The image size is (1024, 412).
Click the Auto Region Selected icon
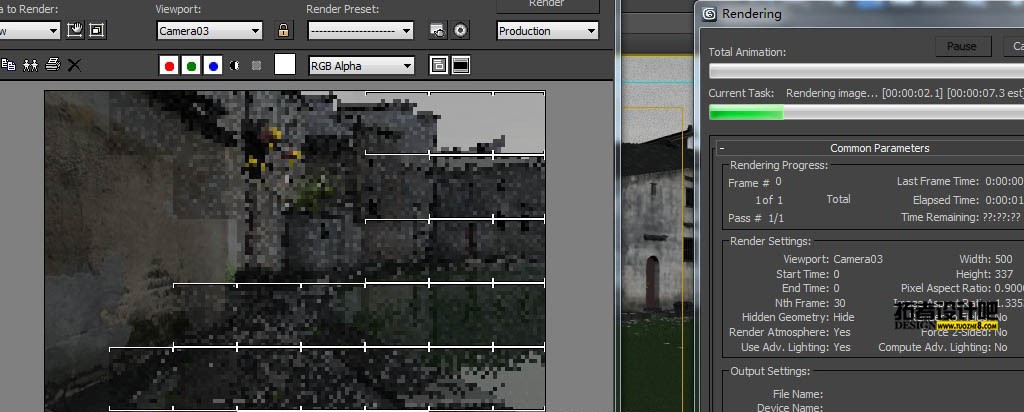[x=97, y=30]
